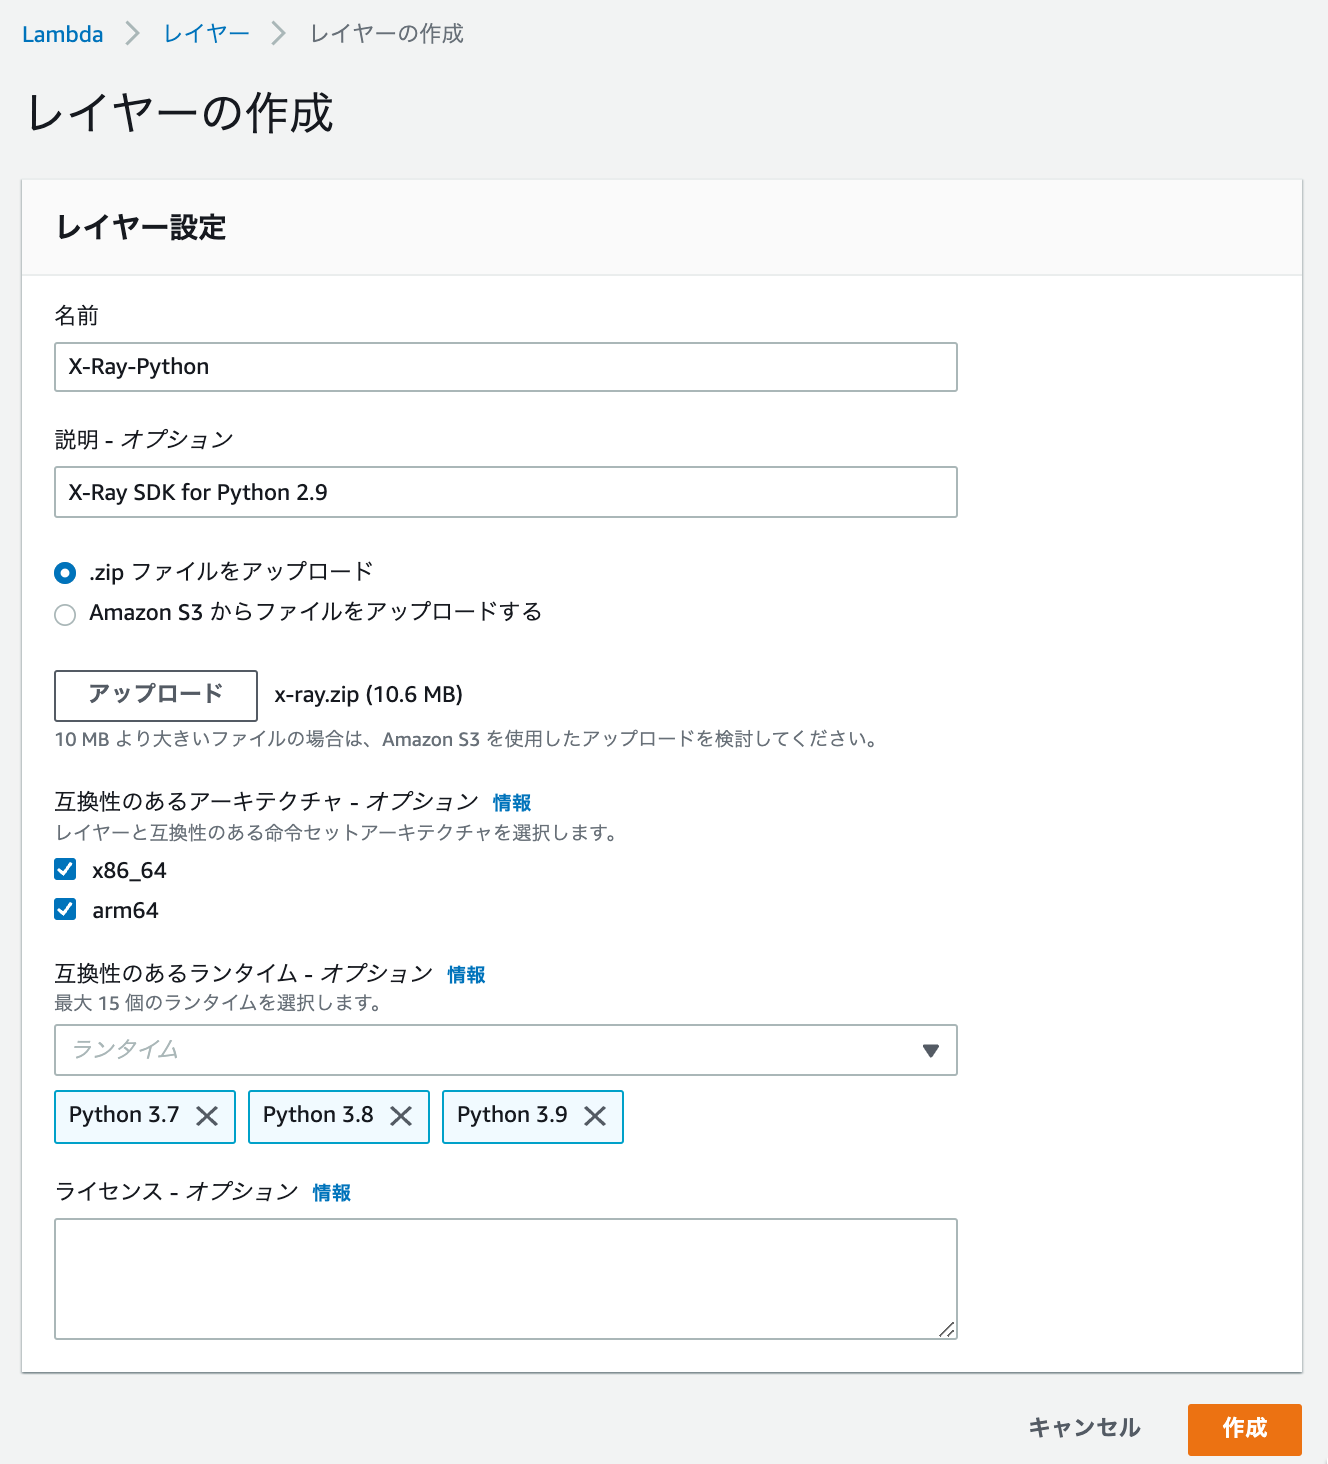Click the license textarea resize handle

pos(947,1329)
